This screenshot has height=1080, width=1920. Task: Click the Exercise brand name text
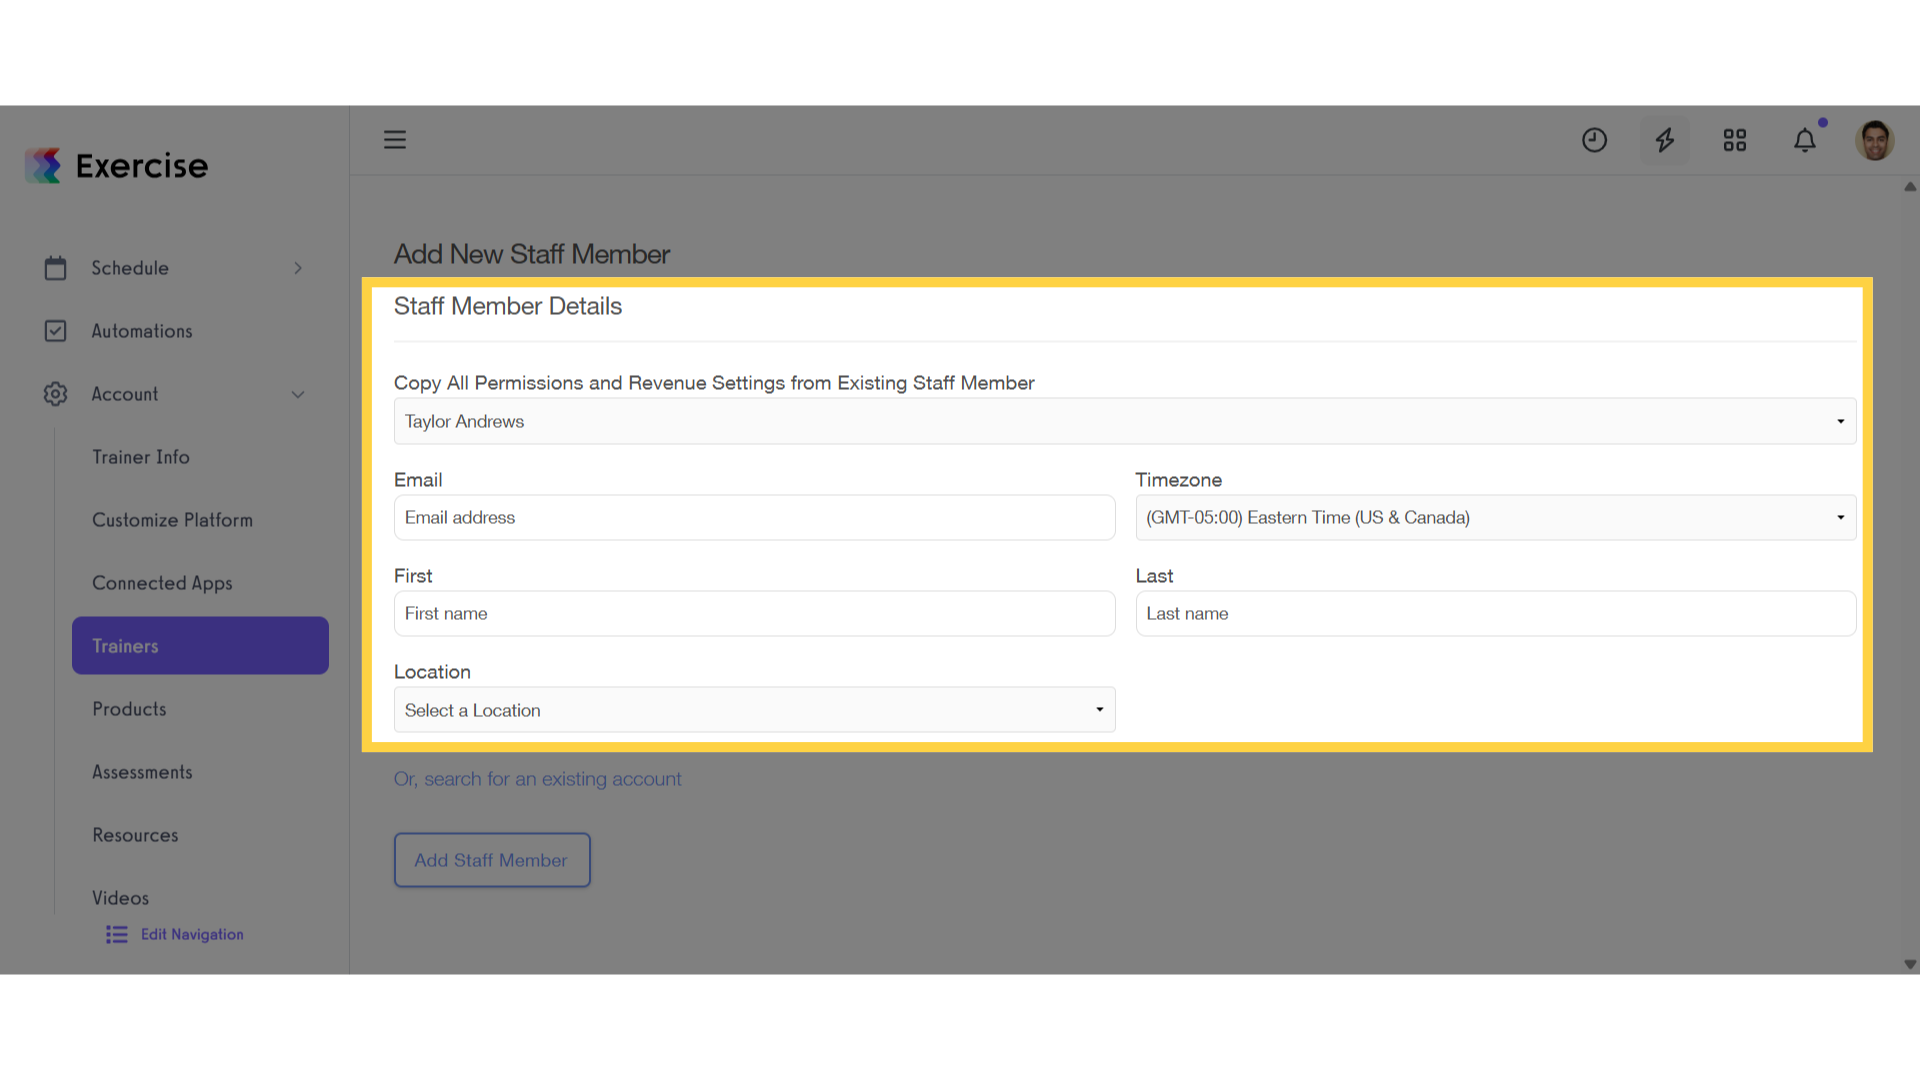(x=142, y=166)
